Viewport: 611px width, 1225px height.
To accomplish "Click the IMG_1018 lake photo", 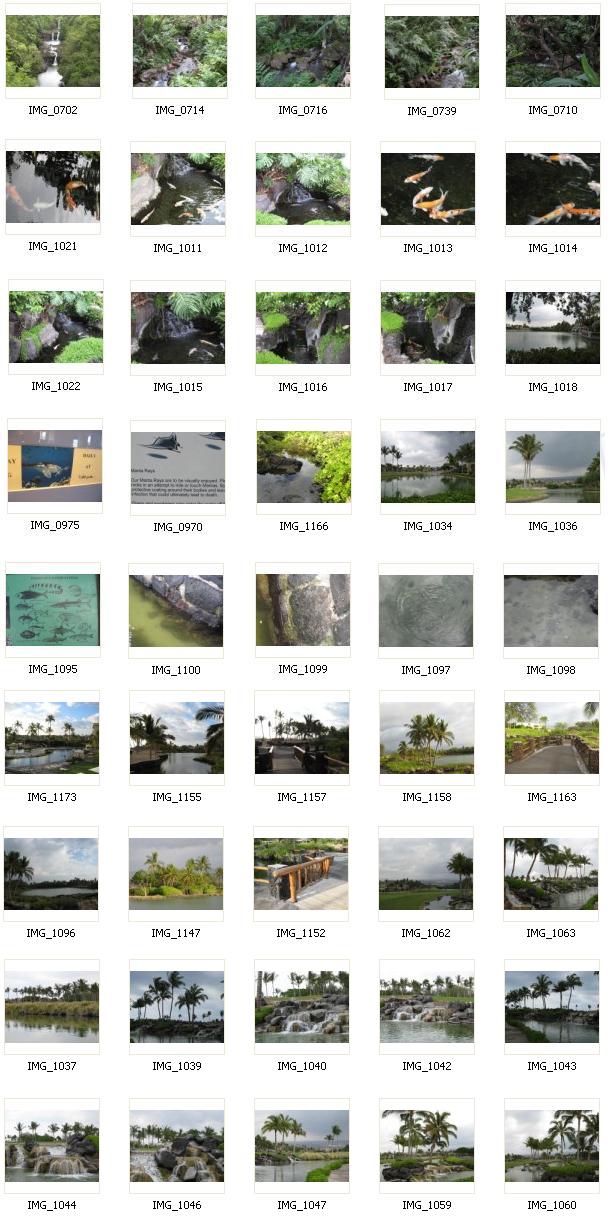I will (x=552, y=328).
